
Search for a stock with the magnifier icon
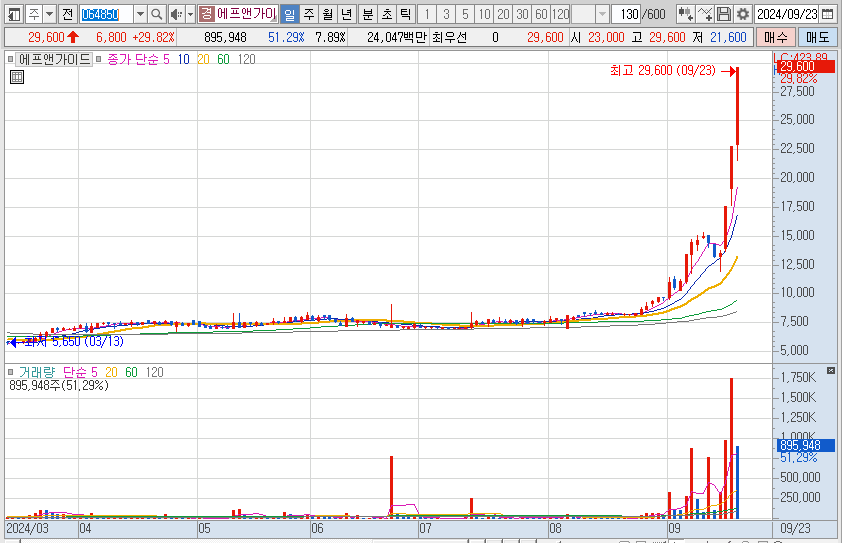(x=156, y=14)
